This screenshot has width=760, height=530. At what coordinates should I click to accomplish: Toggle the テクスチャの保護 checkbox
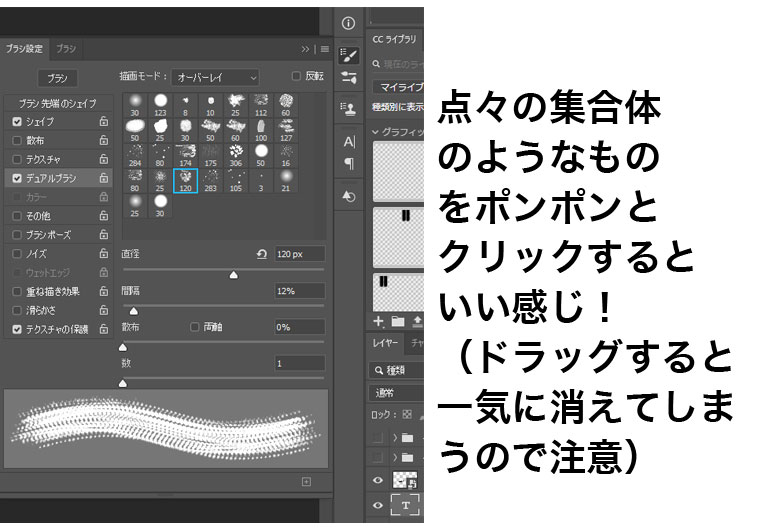[17, 329]
